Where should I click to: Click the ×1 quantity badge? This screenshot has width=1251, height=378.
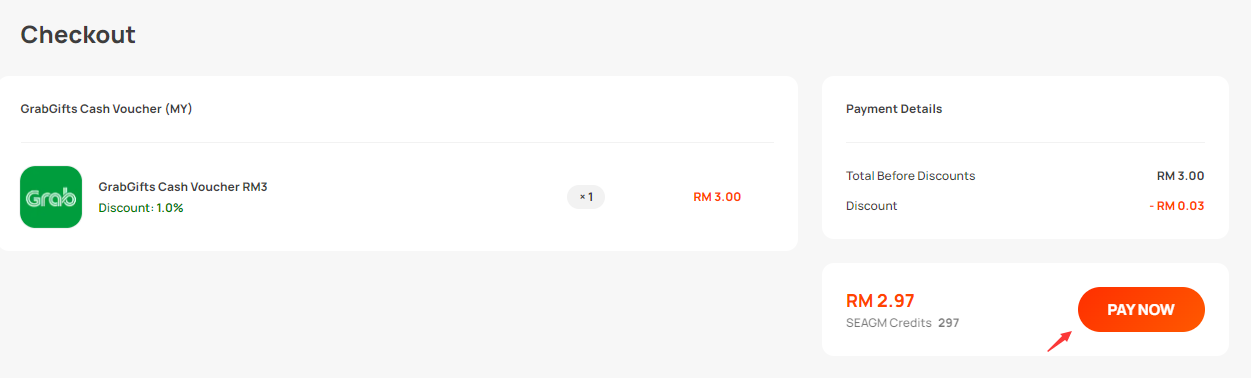click(x=586, y=197)
